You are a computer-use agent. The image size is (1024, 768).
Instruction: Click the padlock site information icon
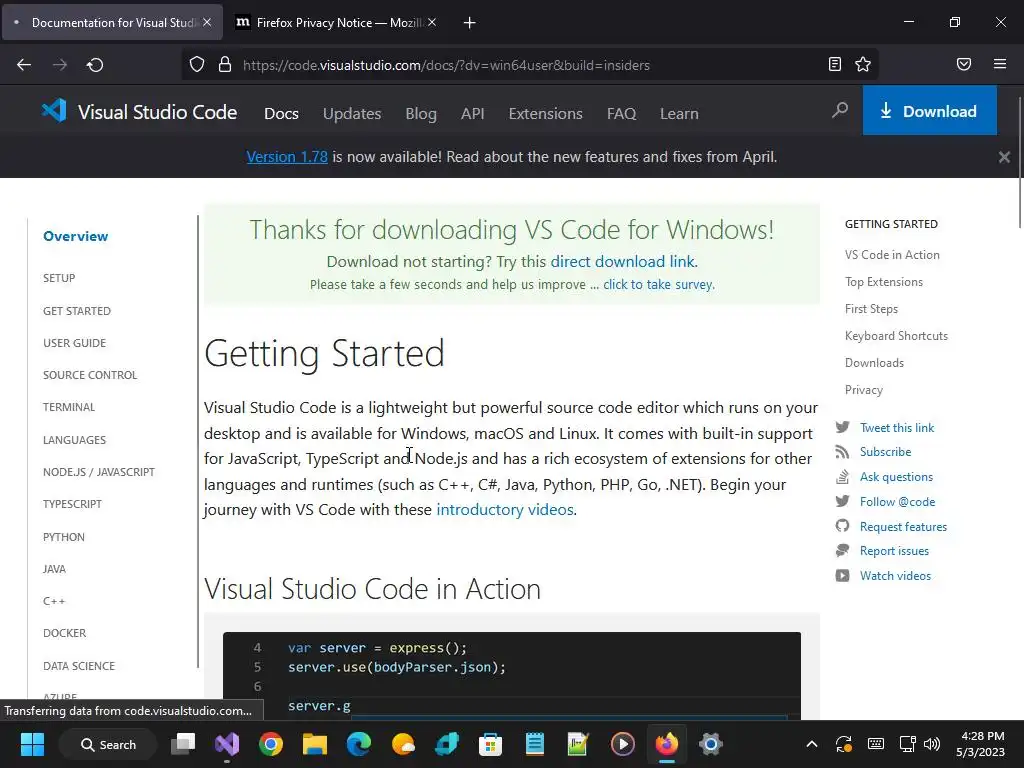coord(225,64)
